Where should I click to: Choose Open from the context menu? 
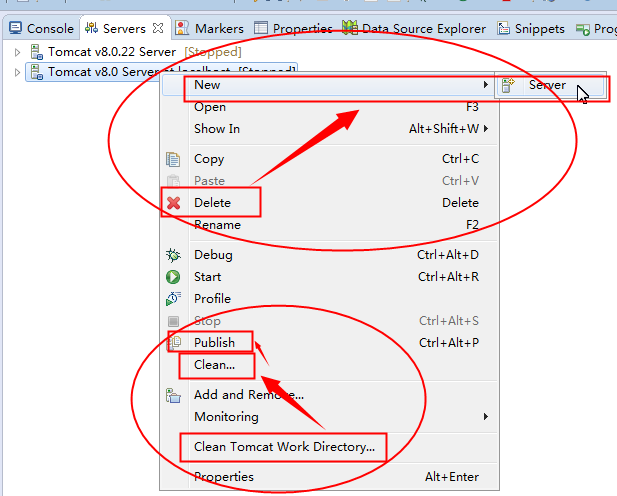330,107
